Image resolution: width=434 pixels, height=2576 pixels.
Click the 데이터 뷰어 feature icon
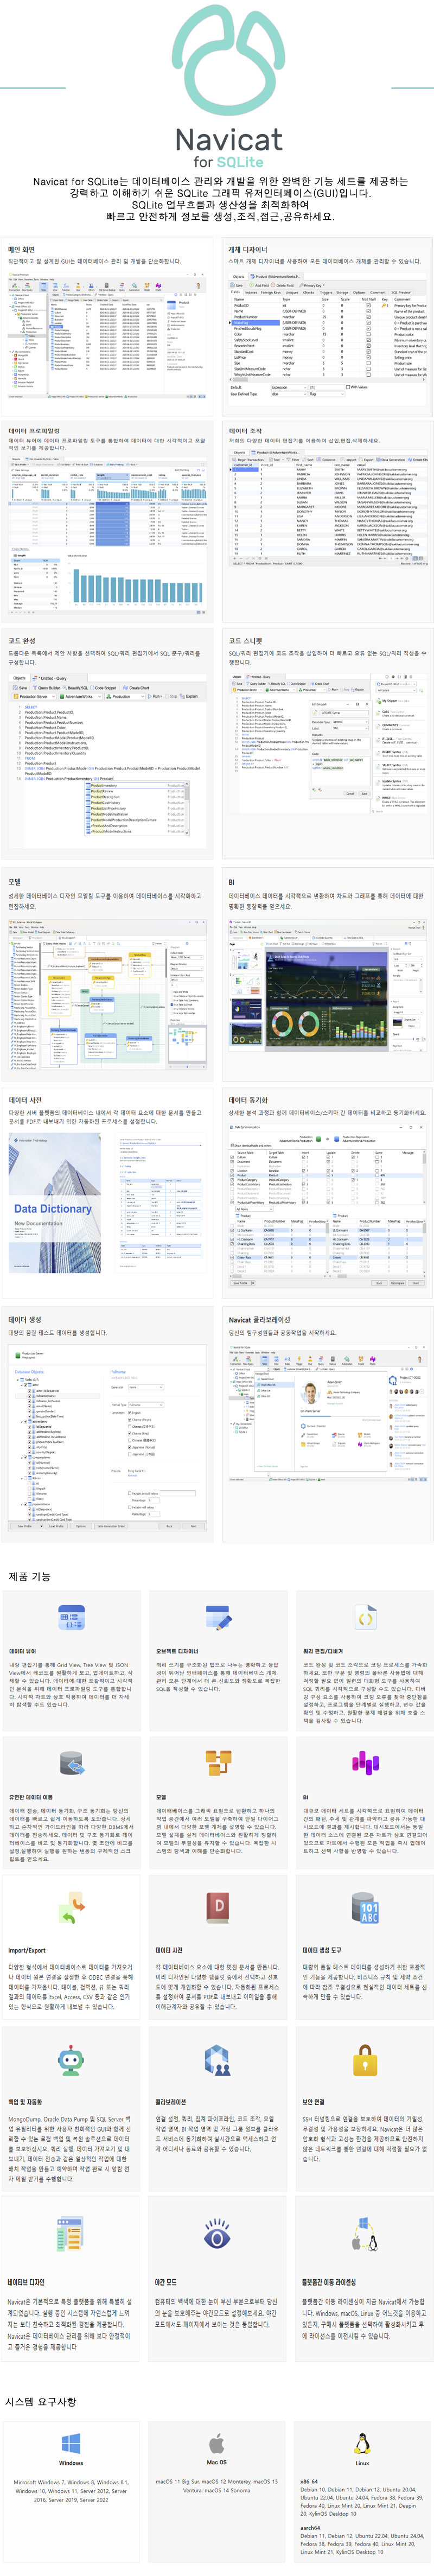pos(71,1617)
